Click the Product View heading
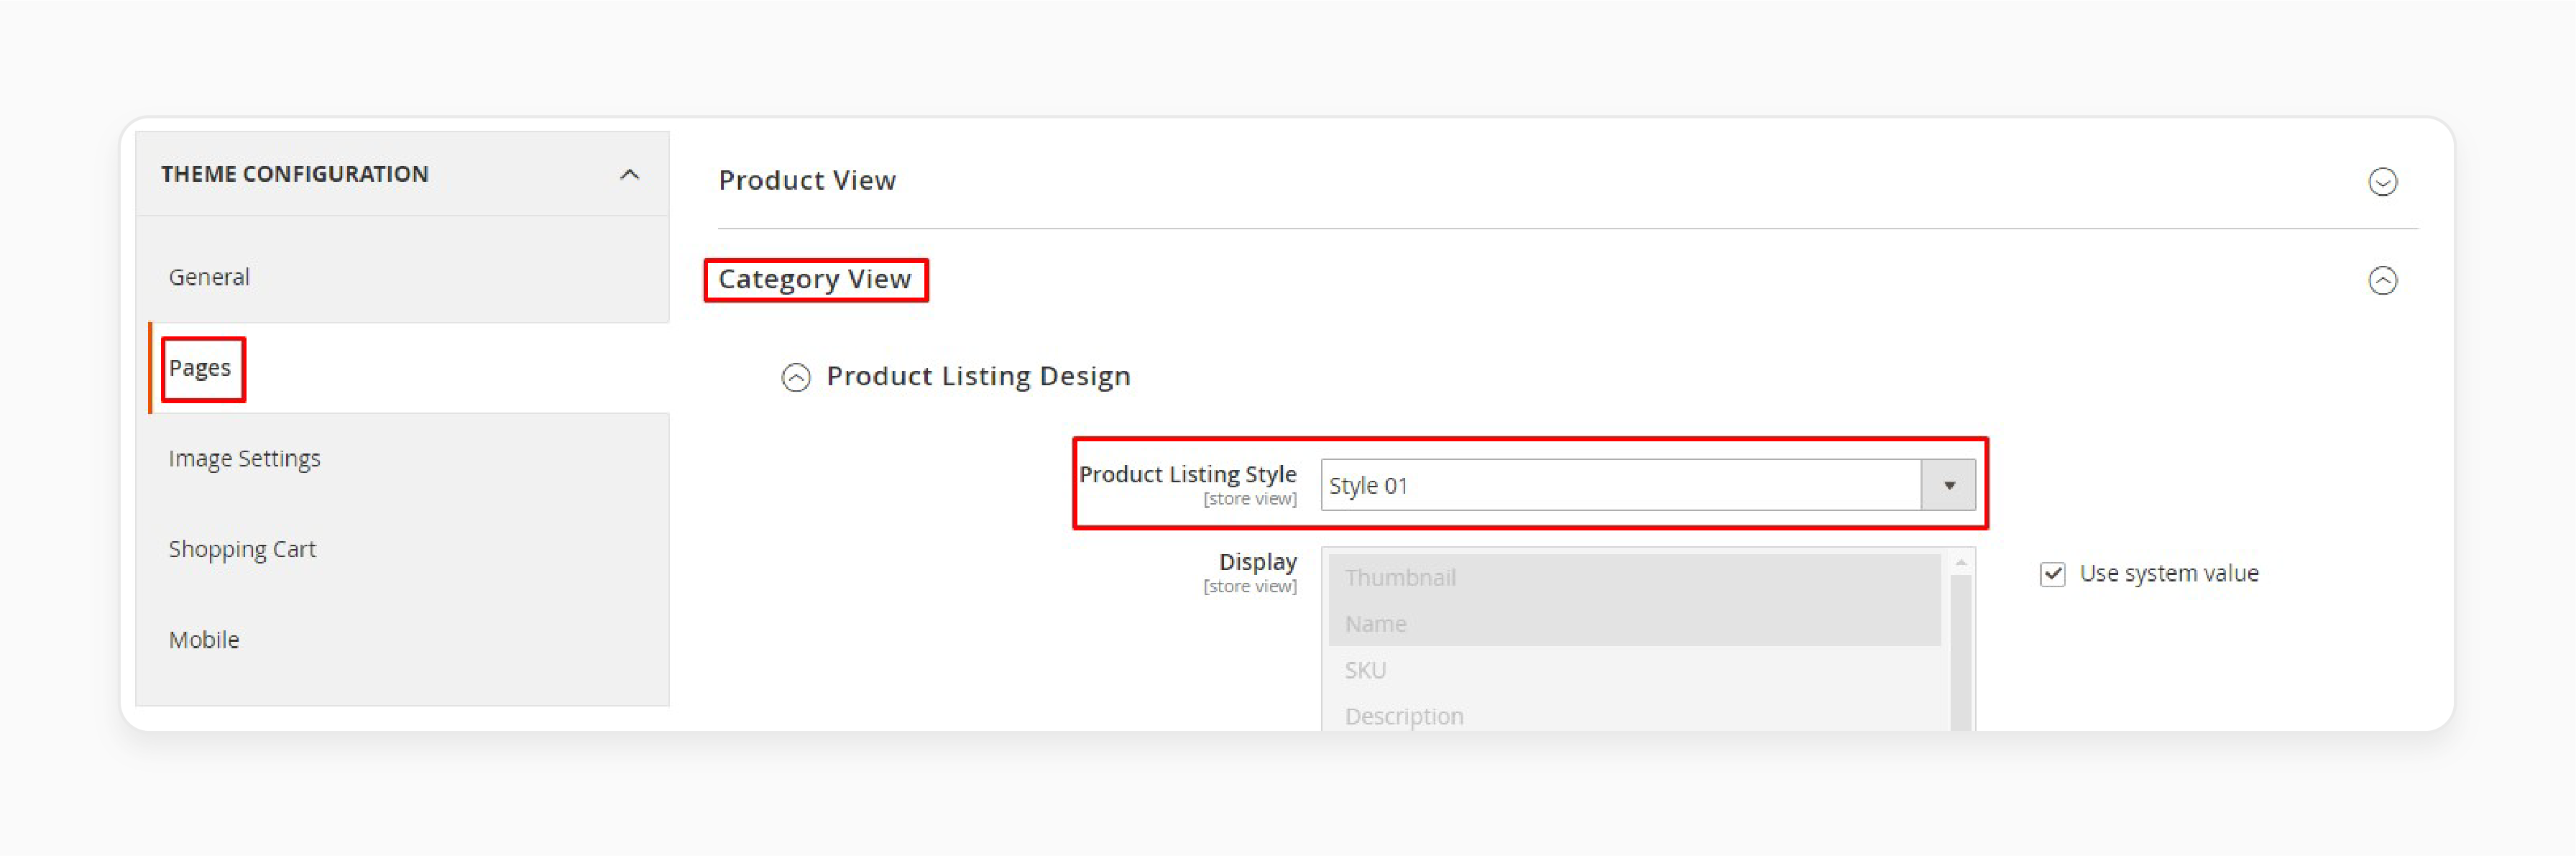Image resolution: width=2576 pixels, height=856 pixels. pyautogui.click(x=807, y=180)
